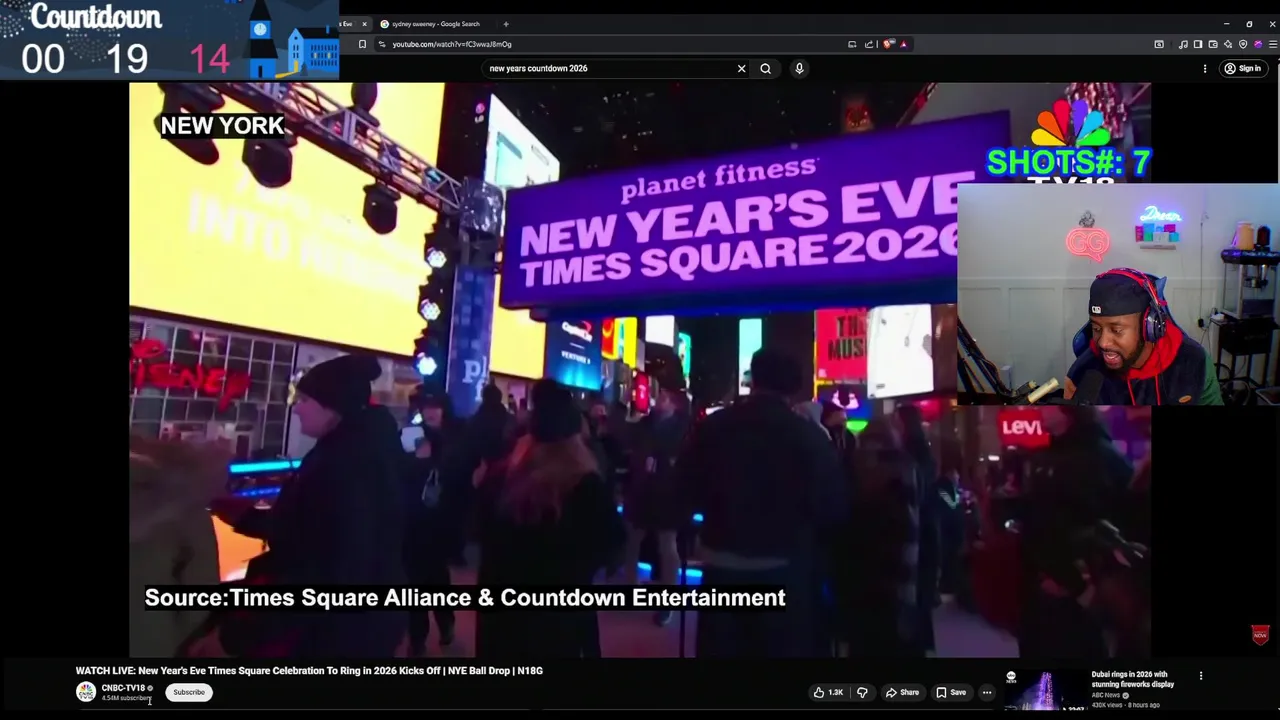Dislike the video with thumbs down
Image resolution: width=1280 pixels, height=720 pixels.
tap(862, 692)
